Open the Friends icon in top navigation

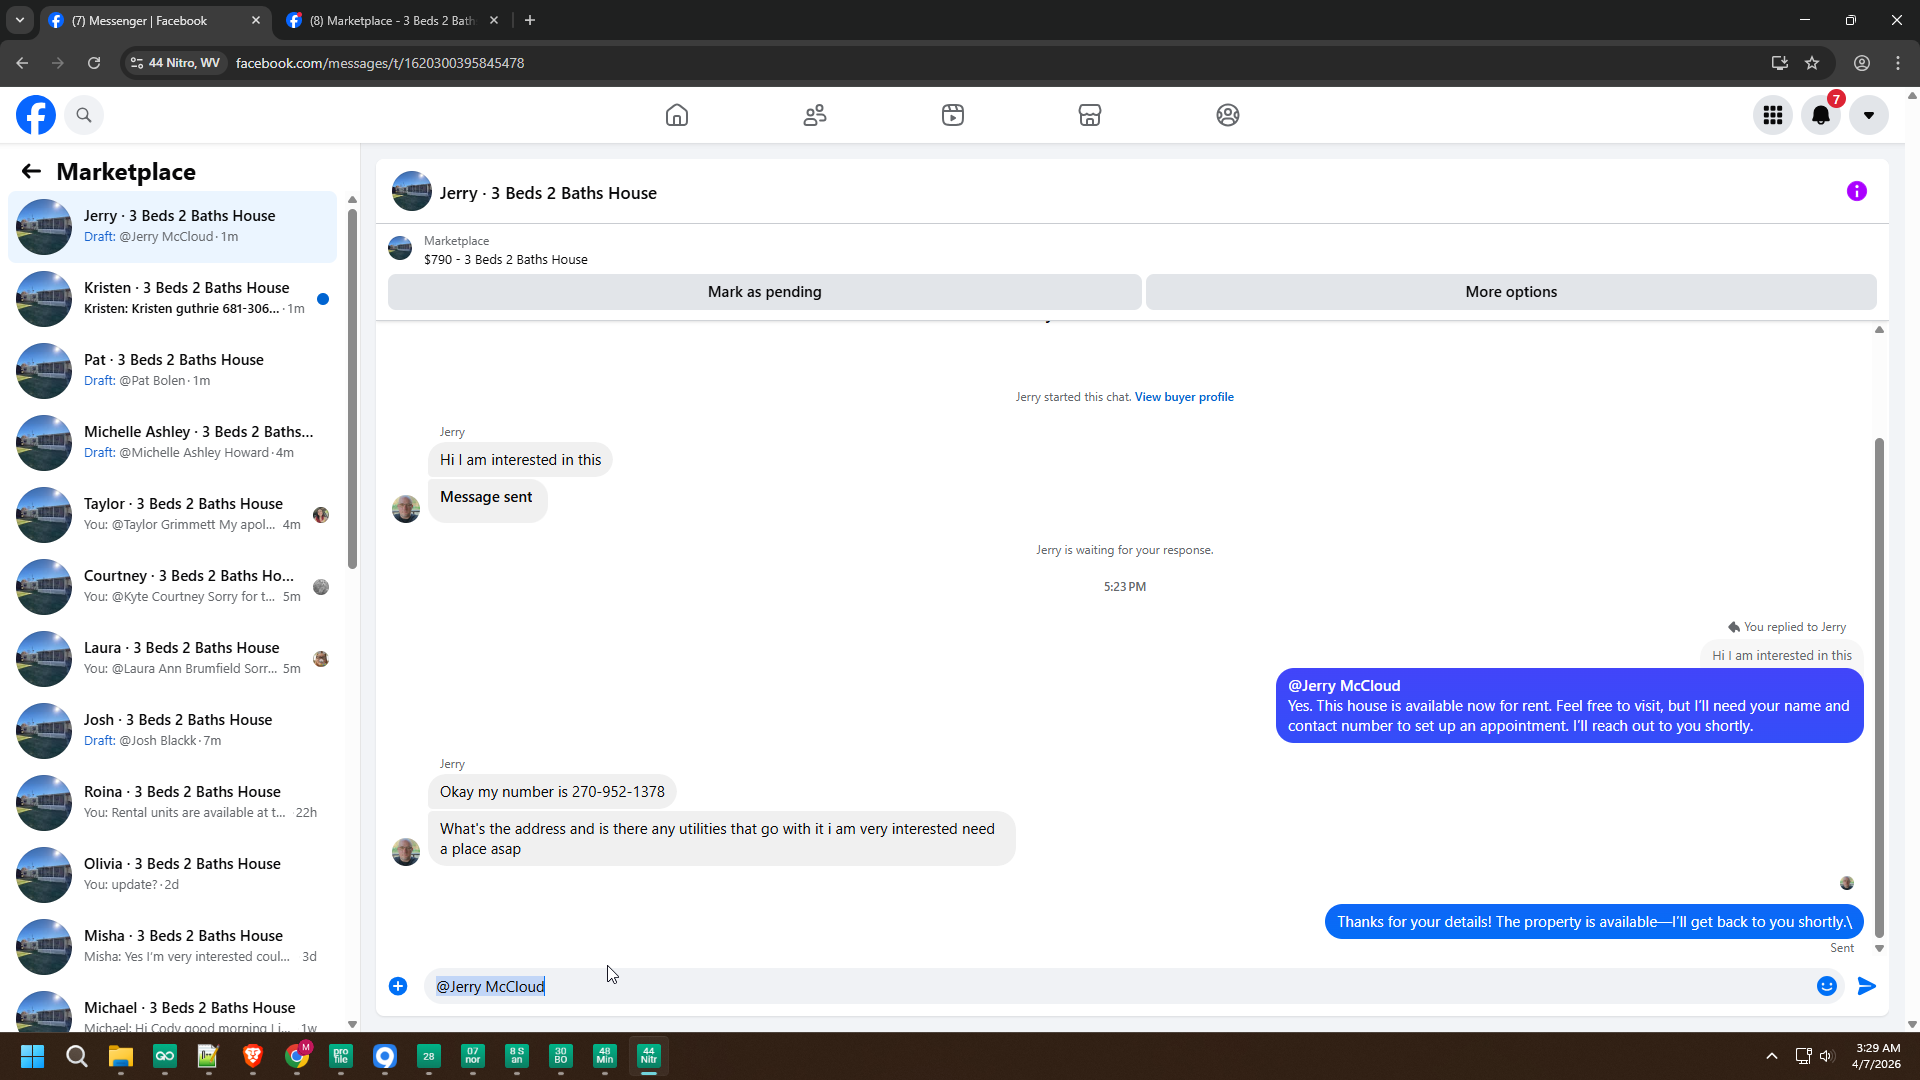coord(815,115)
